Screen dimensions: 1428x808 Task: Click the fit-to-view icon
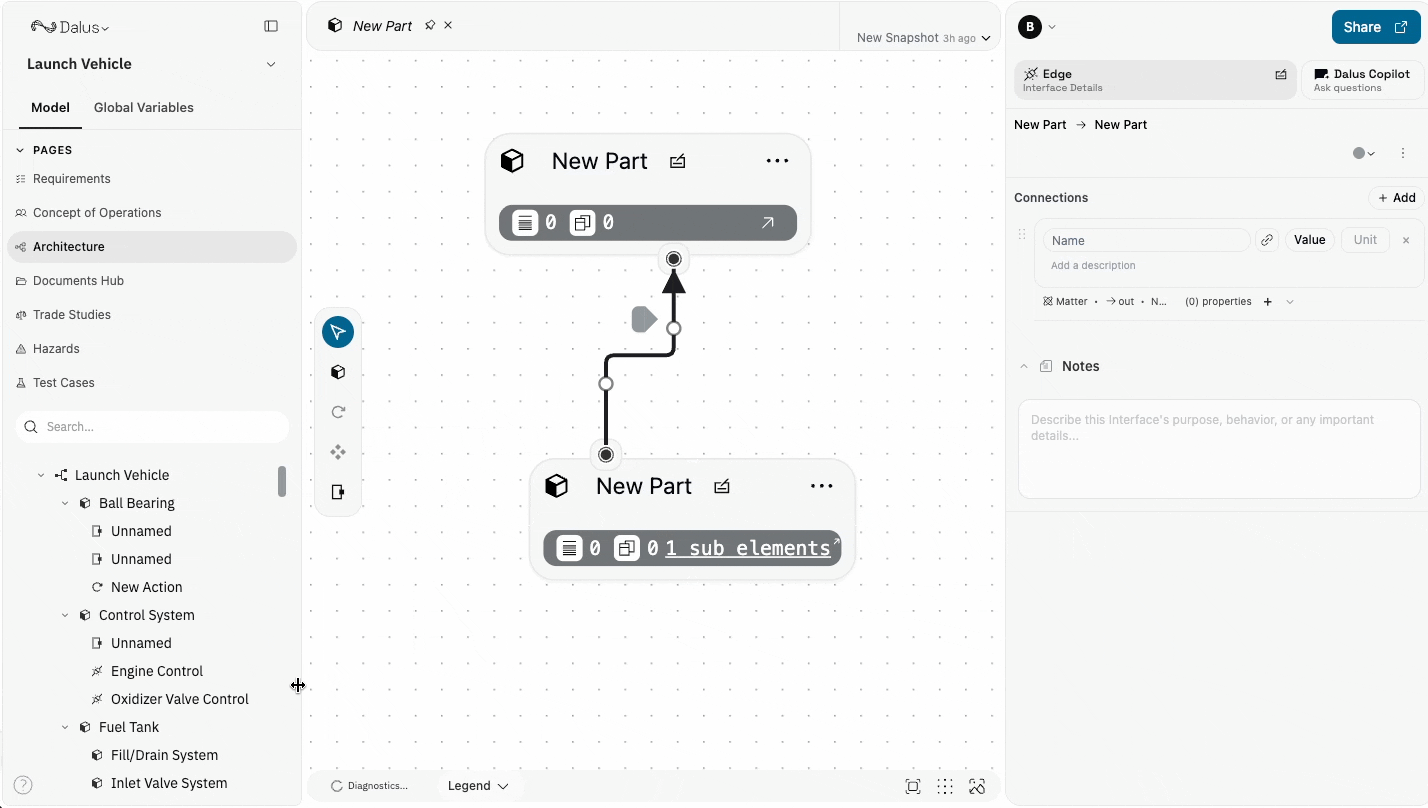[913, 786]
